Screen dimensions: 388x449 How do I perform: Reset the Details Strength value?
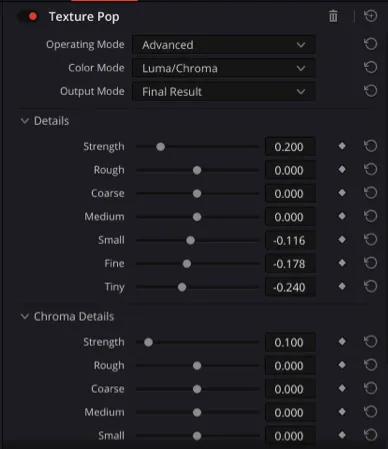point(370,146)
